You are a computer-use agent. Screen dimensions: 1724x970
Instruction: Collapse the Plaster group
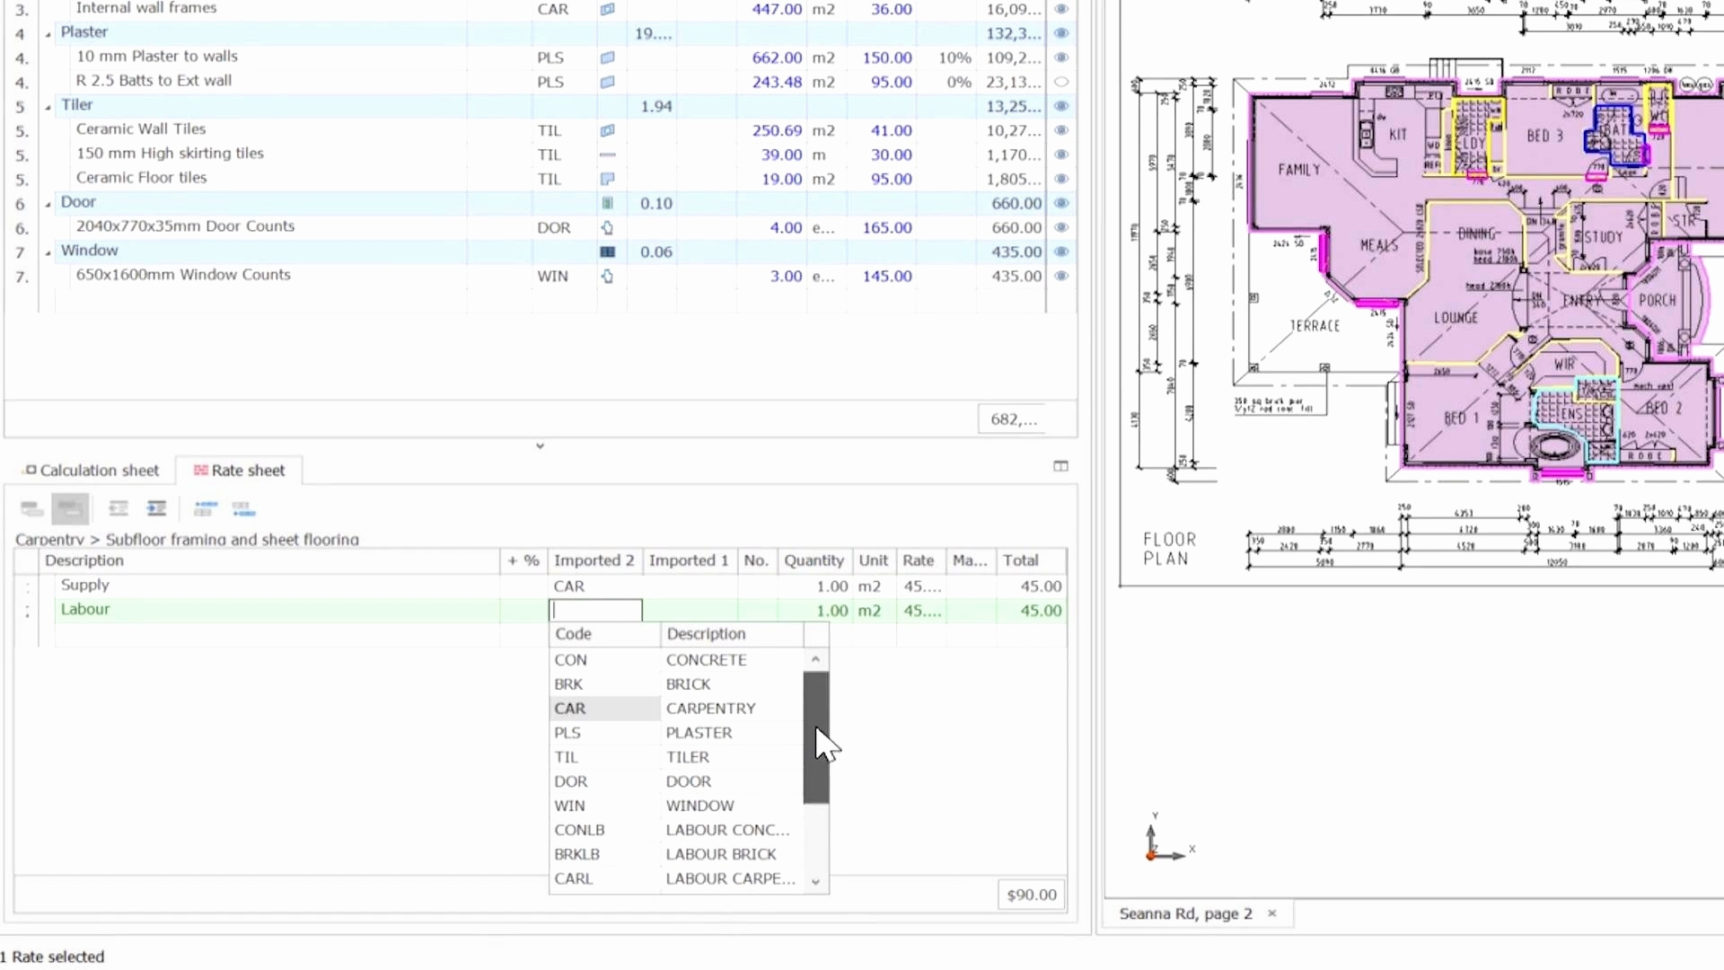[x=48, y=34]
